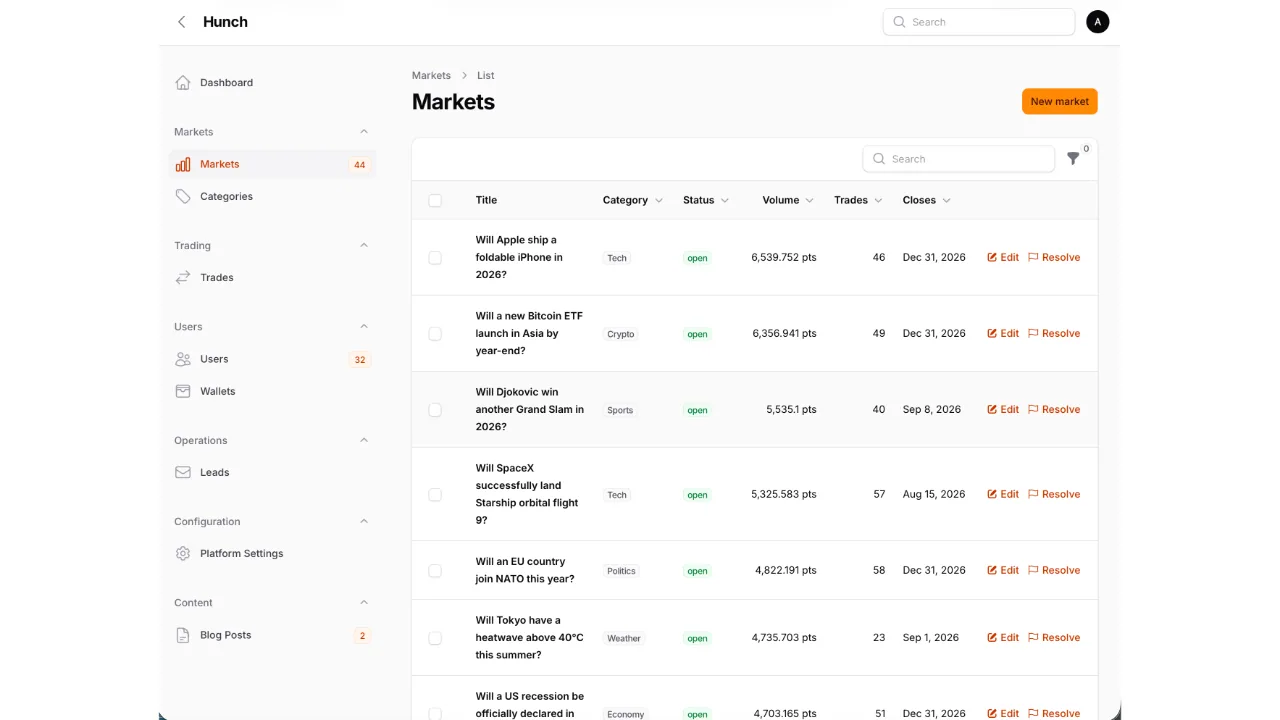Click the Sep 8, 2026 close date
The image size is (1280, 720).
pos(932,410)
